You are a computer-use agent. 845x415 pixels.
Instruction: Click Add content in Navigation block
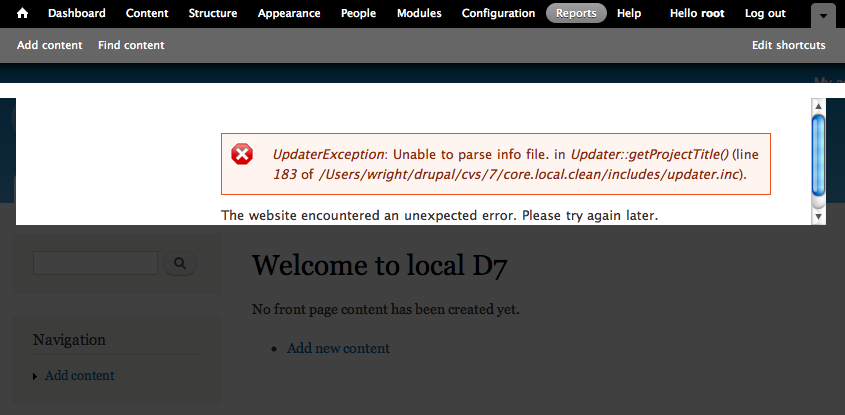coord(80,376)
